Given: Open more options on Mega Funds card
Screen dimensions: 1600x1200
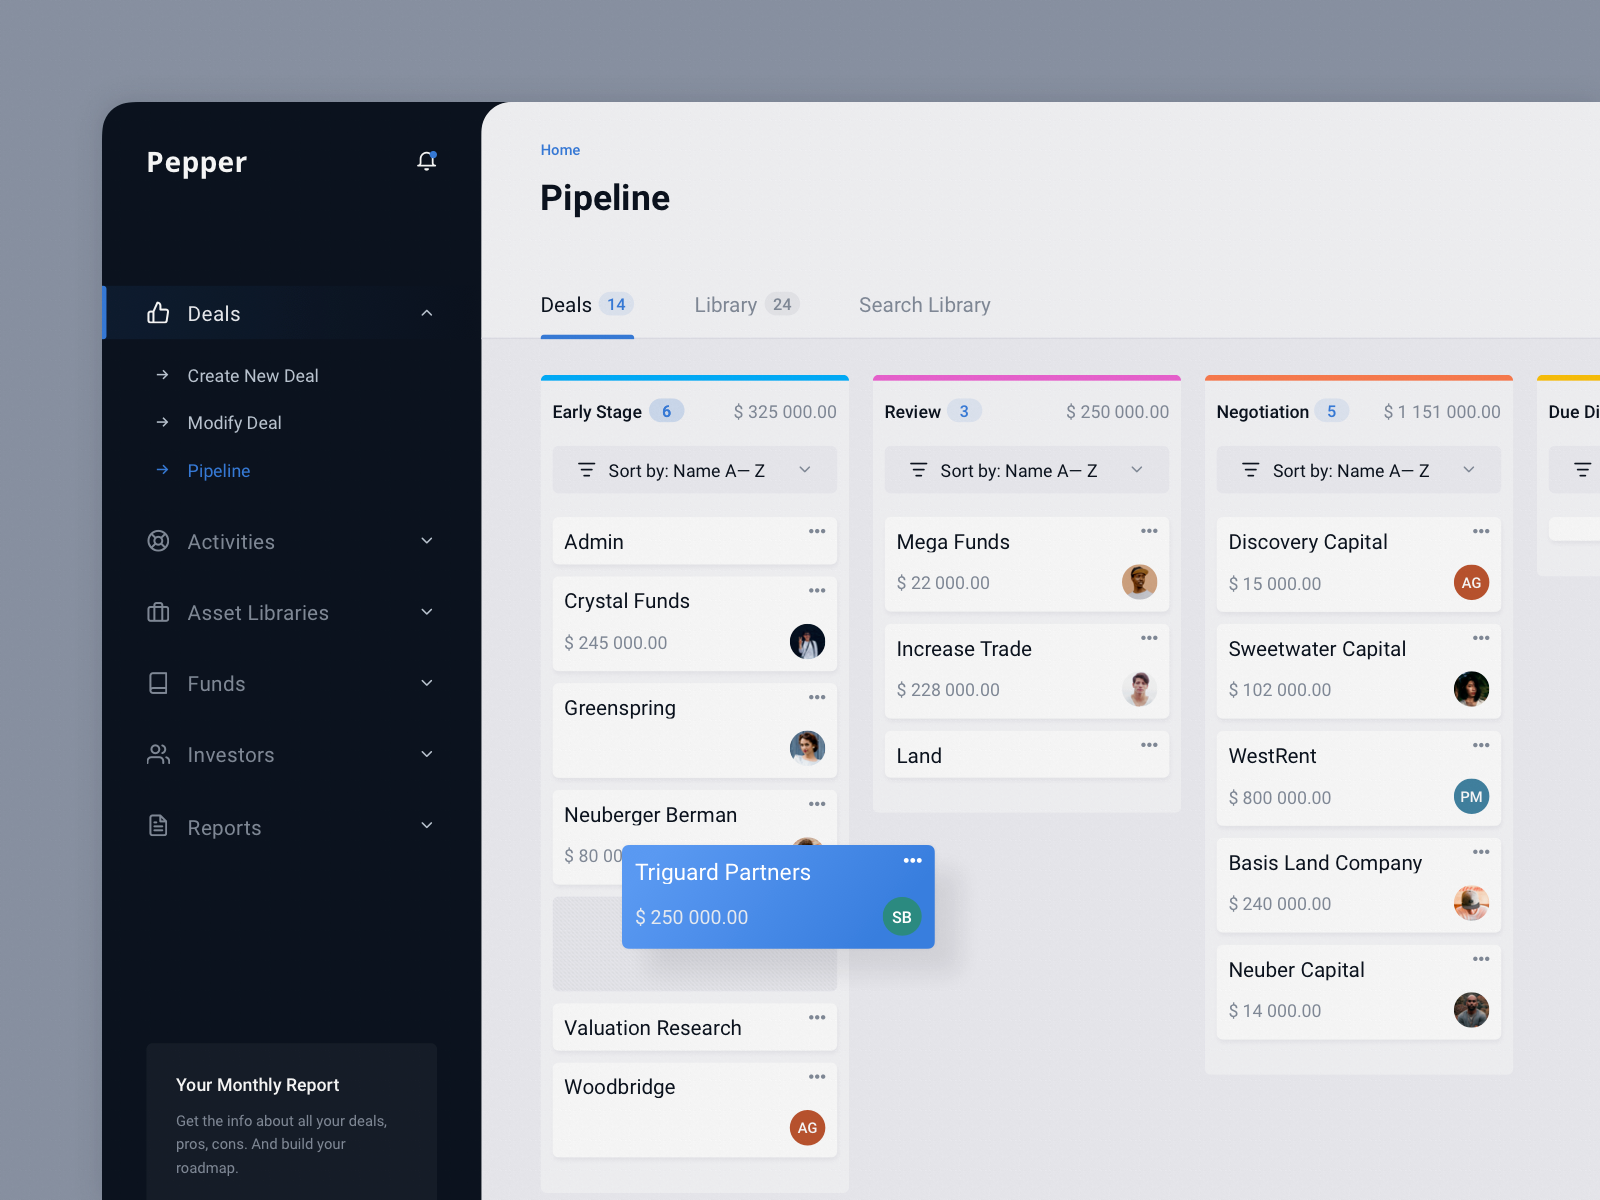Looking at the screenshot, I should click(1149, 531).
